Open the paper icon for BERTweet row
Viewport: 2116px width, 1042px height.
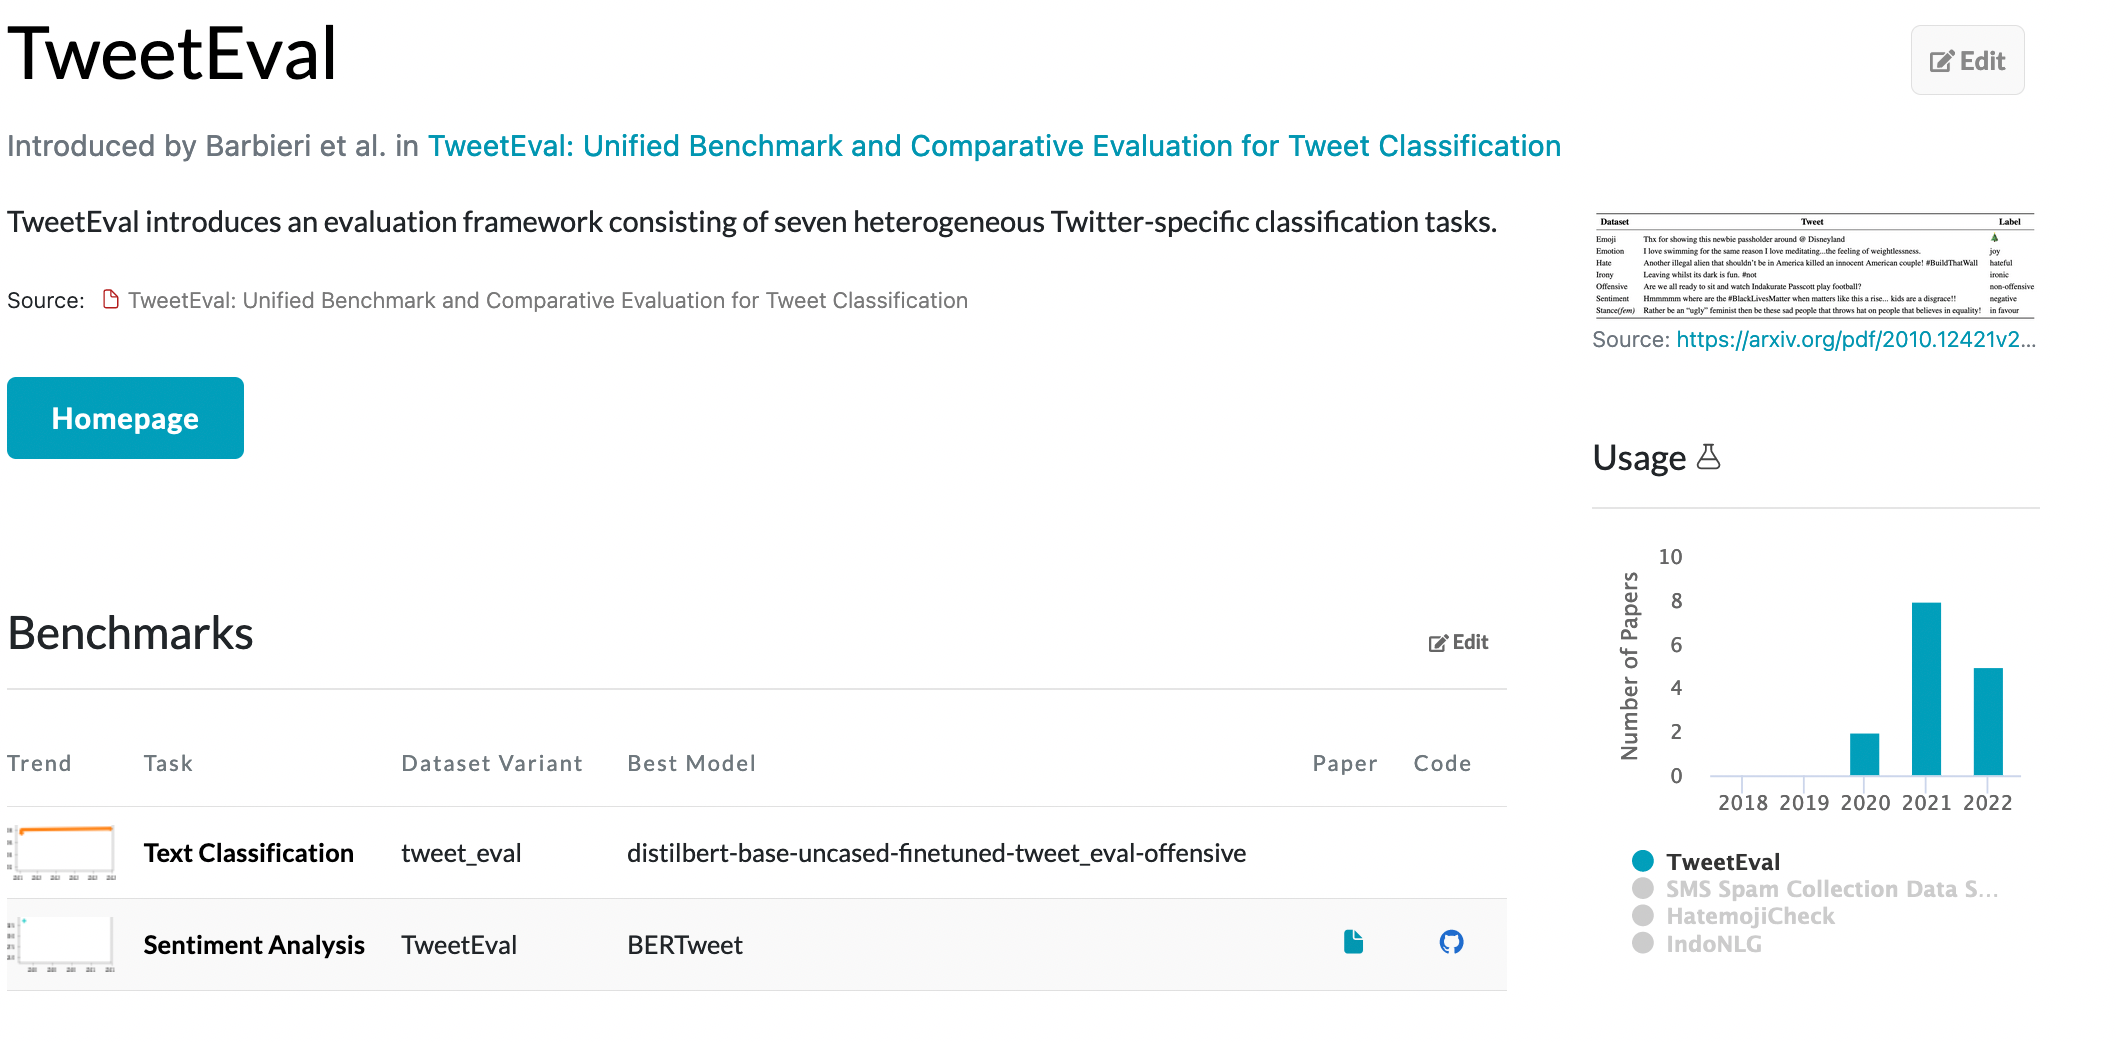coord(1353,942)
